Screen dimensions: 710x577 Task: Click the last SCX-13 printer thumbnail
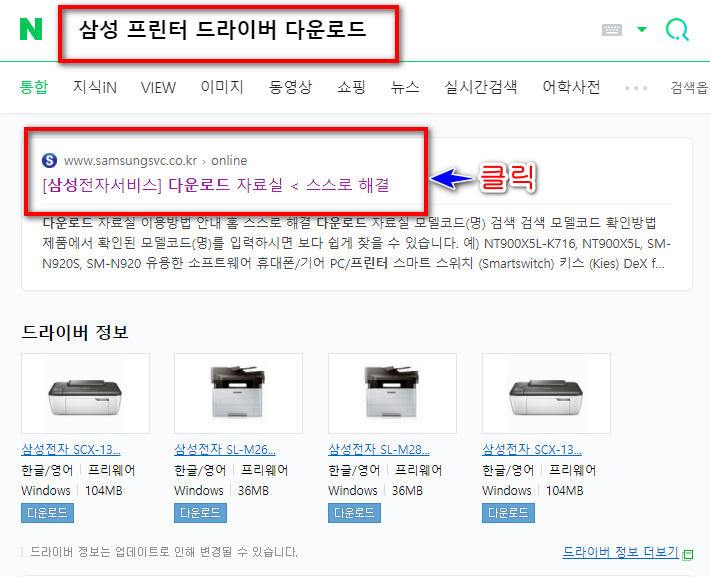pyautogui.click(x=546, y=394)
